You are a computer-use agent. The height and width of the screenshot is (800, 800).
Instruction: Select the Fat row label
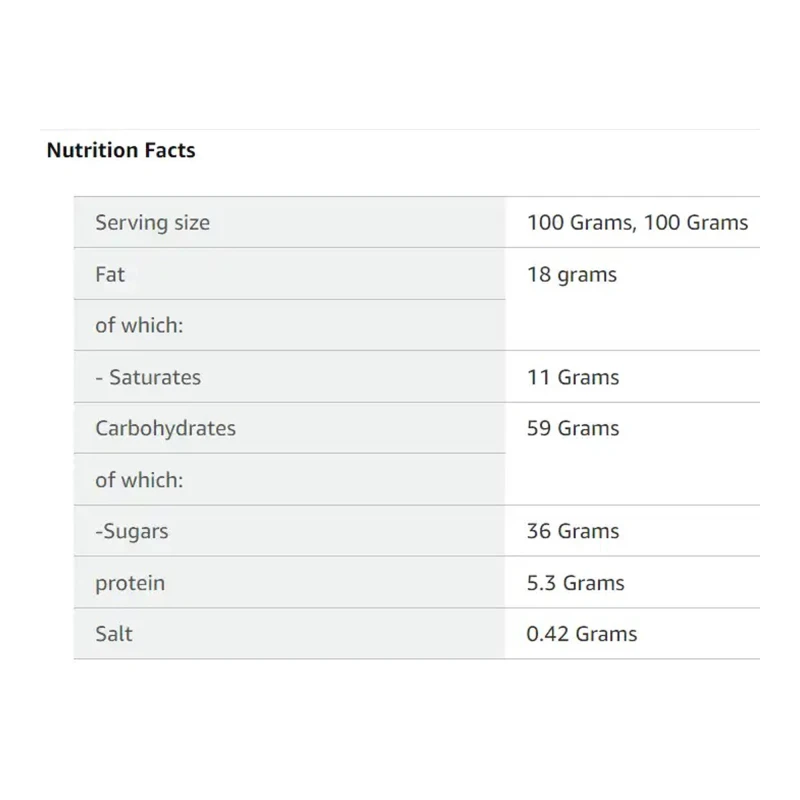click(x=110, y=274)
